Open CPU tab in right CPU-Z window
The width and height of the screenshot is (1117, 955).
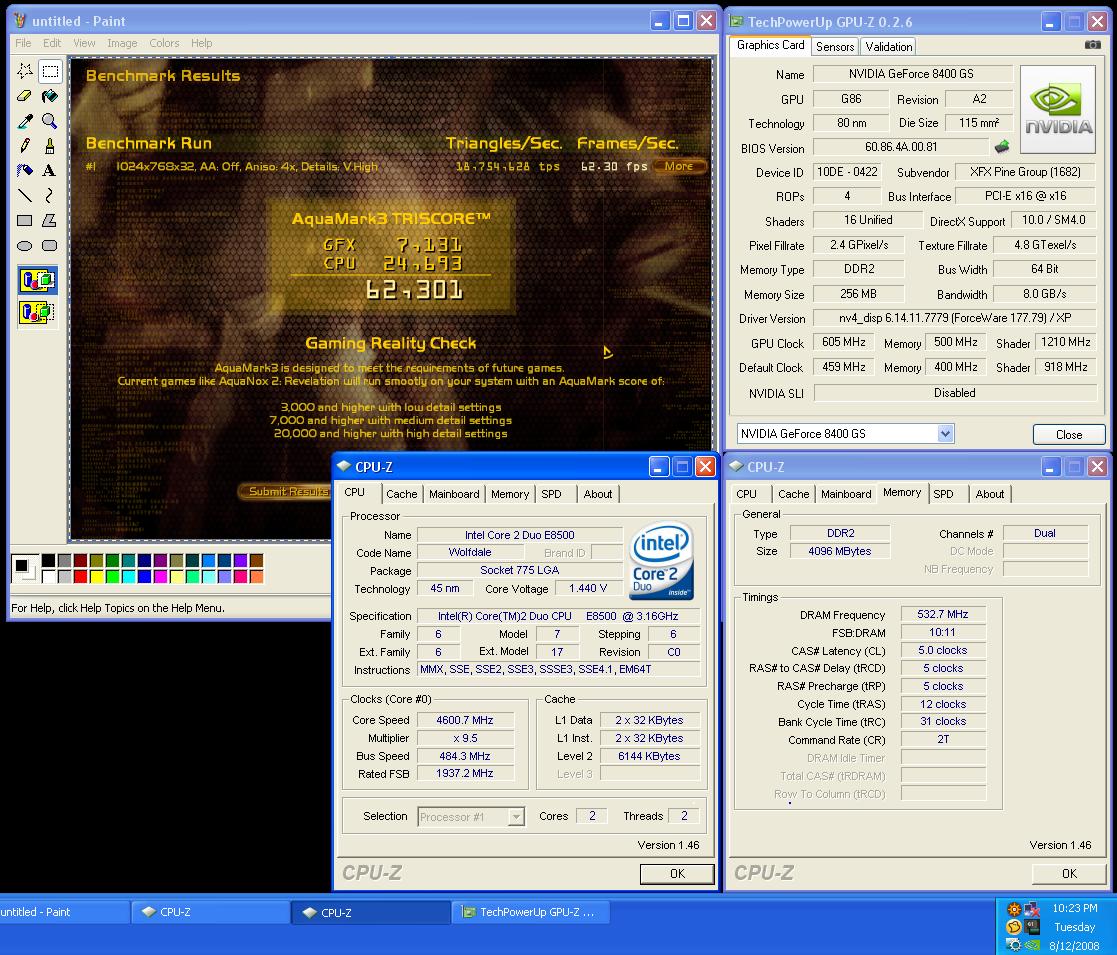coord(747,494)
